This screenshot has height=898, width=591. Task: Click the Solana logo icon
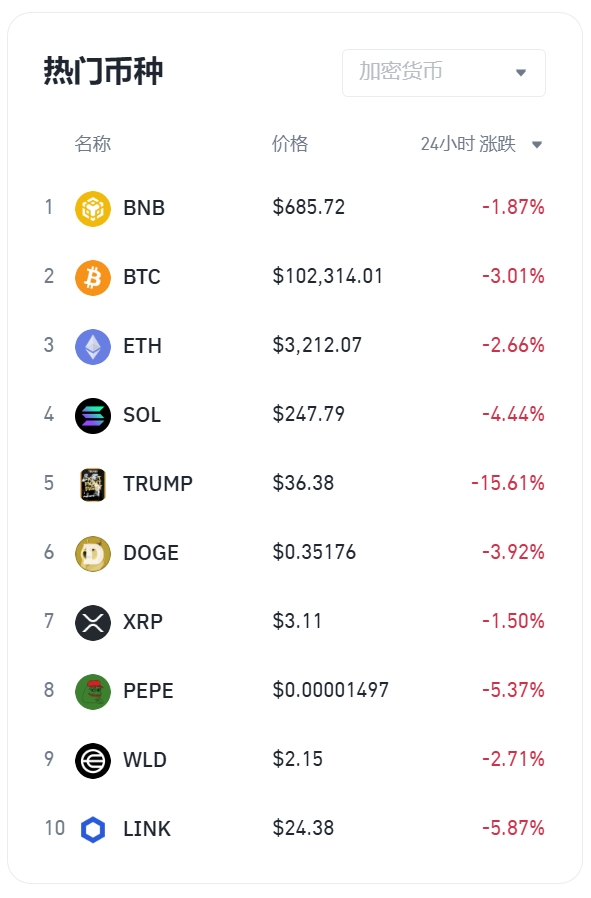pyautogui.click(x=93, y=416)
